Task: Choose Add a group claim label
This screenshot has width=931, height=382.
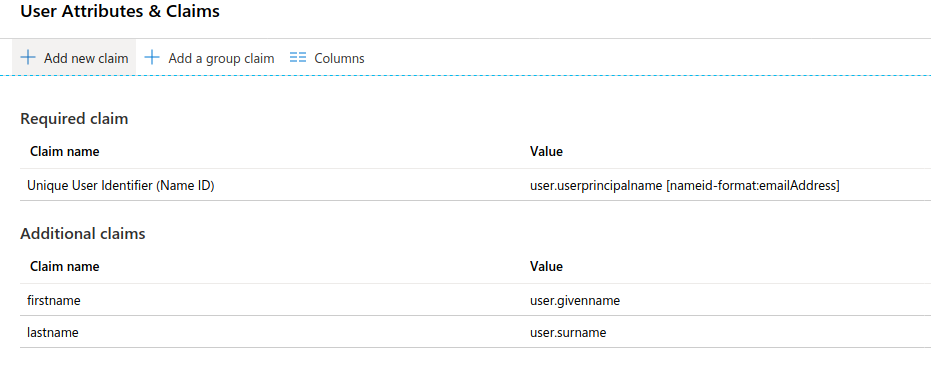Action: pyautogui.click(x=221, y=58)
